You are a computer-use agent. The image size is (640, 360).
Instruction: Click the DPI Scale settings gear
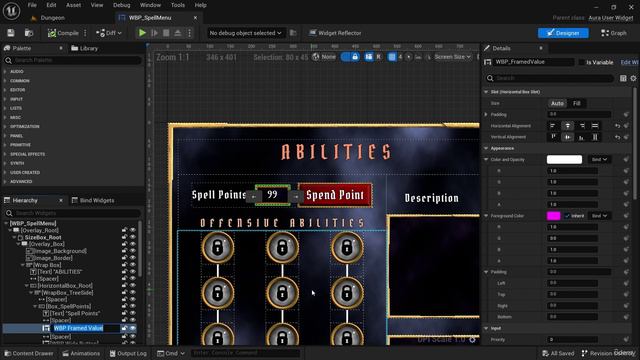(472, 340)
